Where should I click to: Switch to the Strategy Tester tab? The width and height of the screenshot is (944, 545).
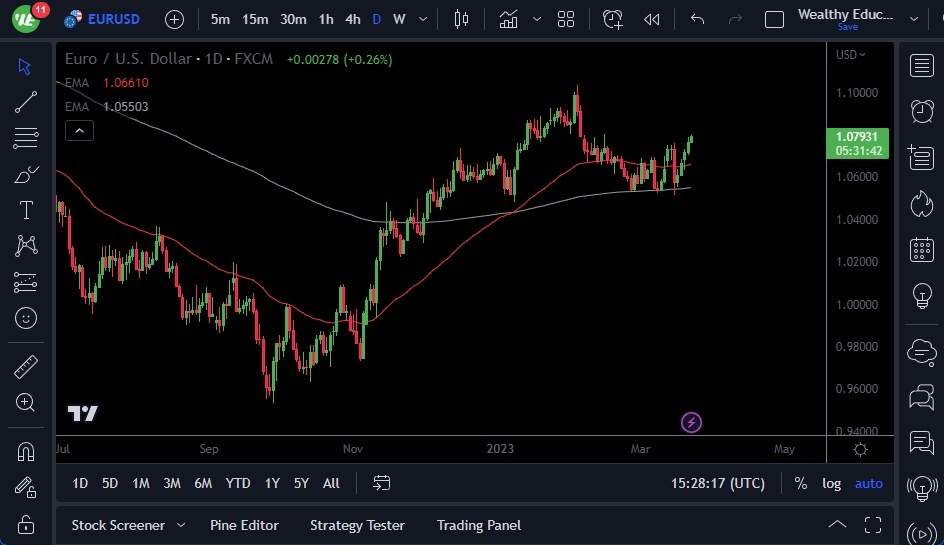pyautogui.click(x=357, y=525)
